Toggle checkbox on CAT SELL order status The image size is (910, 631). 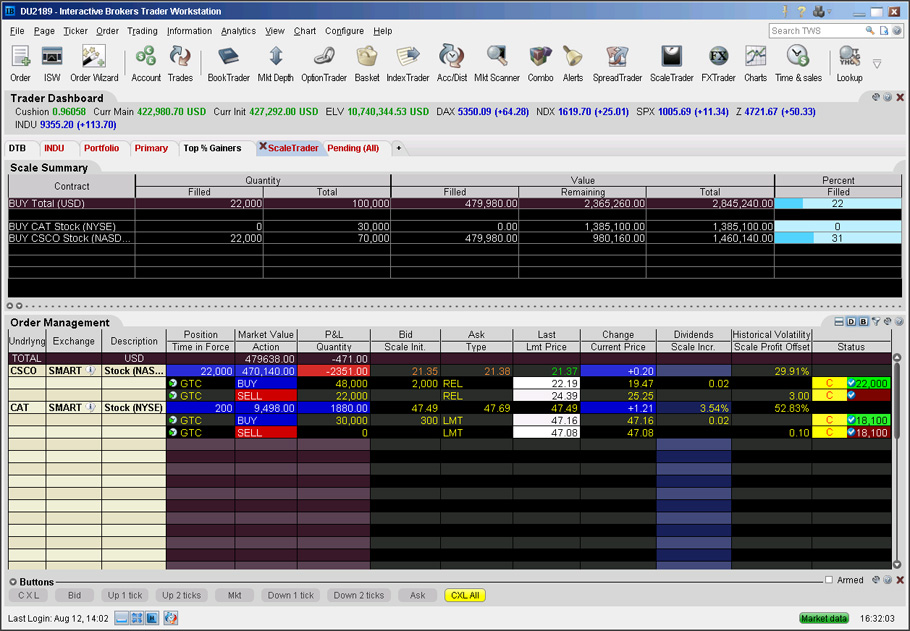click(851, 432)
